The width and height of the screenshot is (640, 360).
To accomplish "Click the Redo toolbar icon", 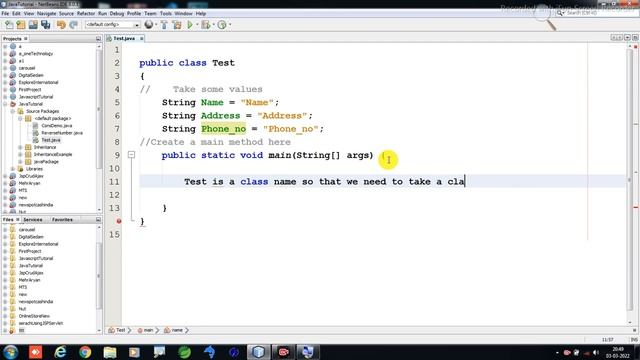I will [x=73, y=25].
